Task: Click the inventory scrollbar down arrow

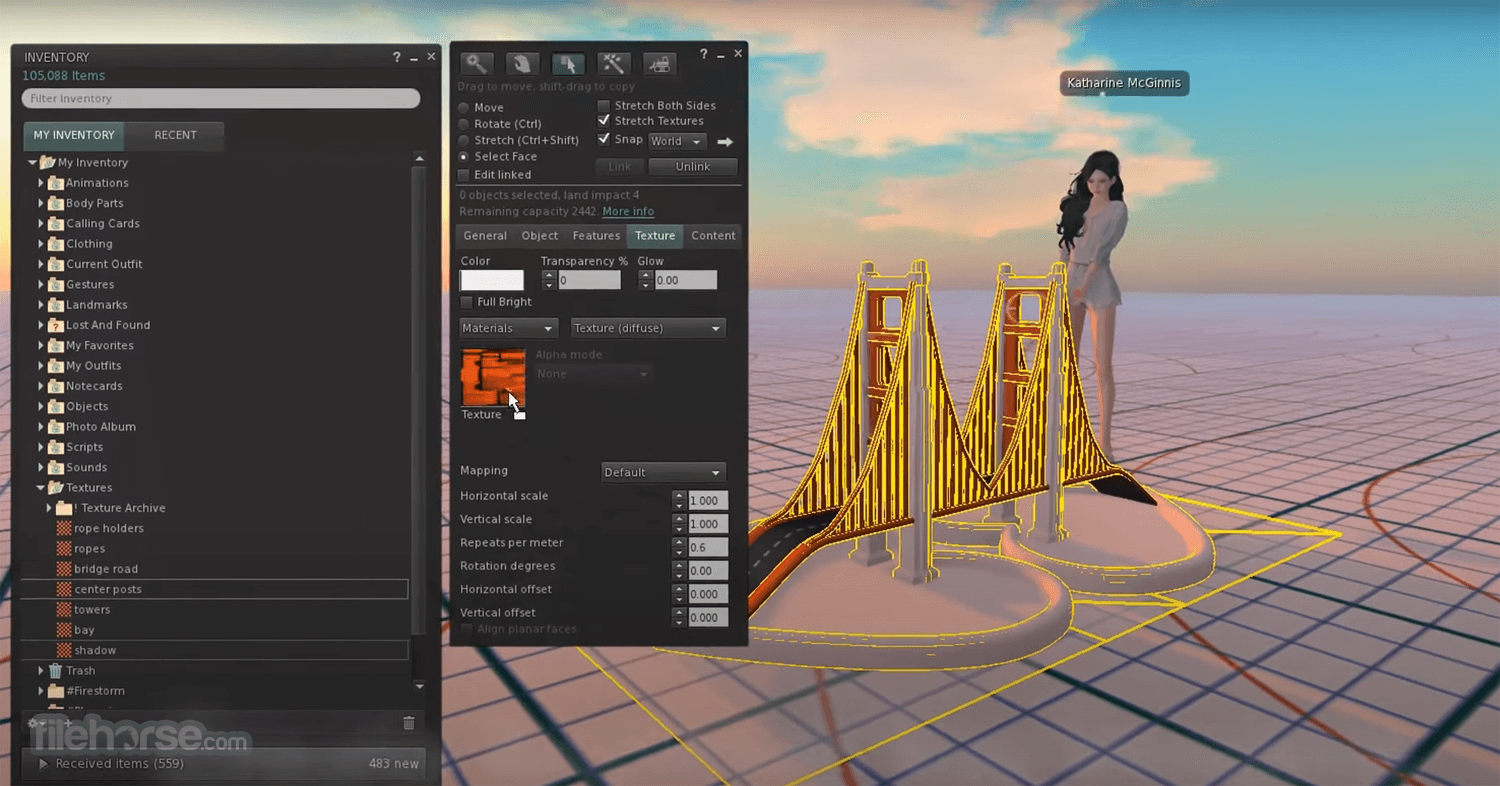Action: (419, 686)
